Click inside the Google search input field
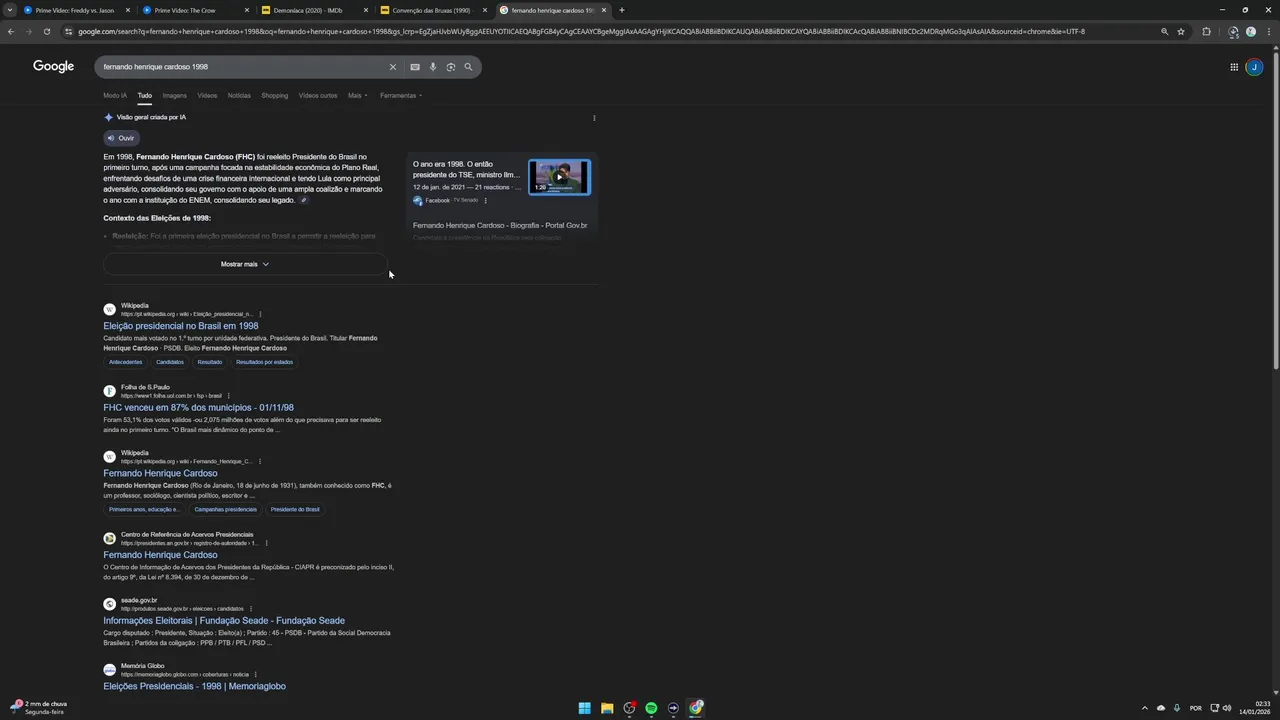 pos(240,67)
